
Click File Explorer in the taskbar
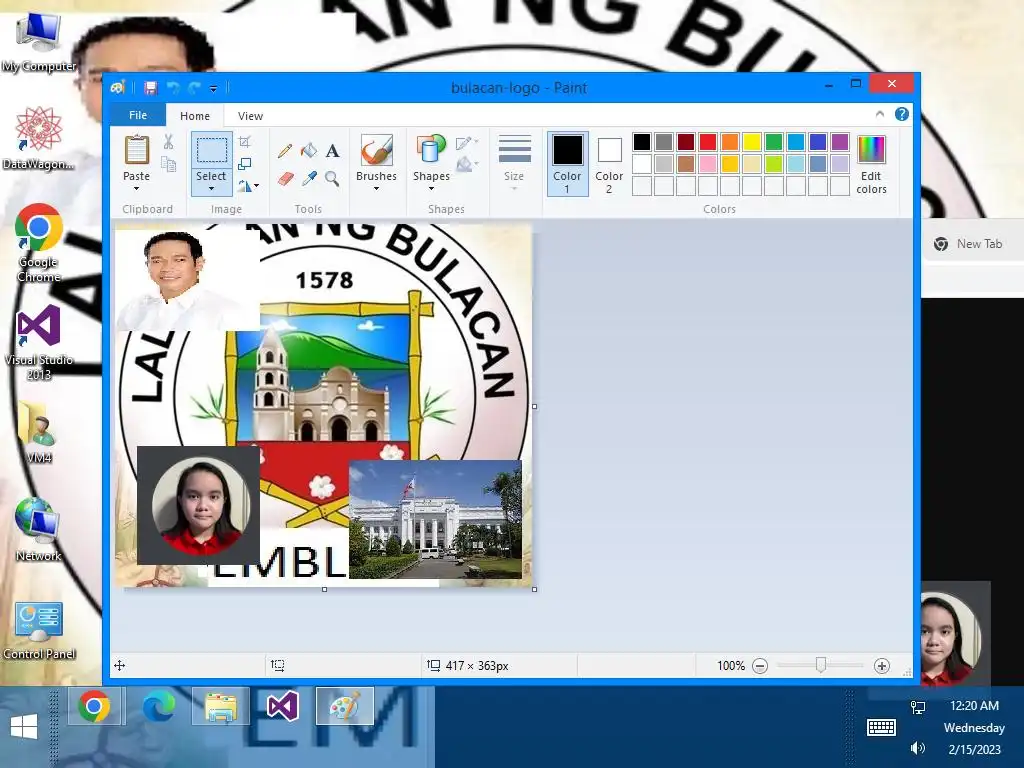click(x=221, y=706)
